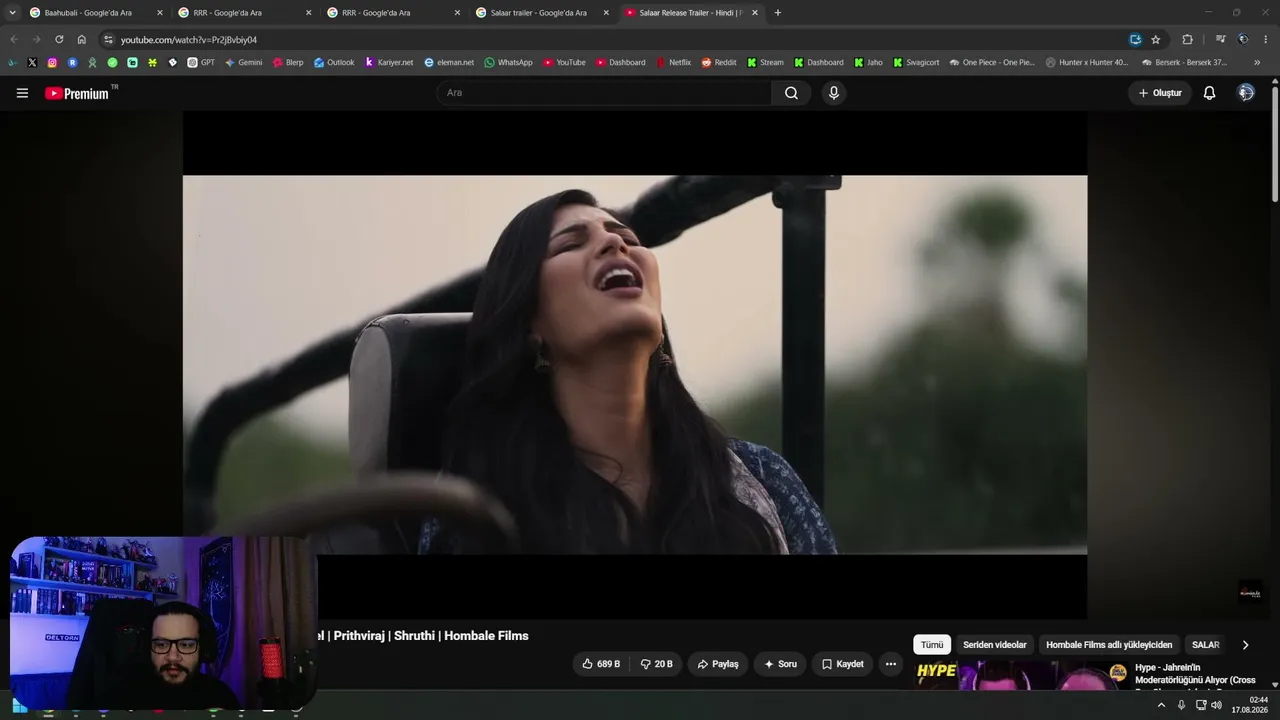Open the Kariyer.net bookmark
This screenshot has height=720, width=1280.
[x=389, y=62]
